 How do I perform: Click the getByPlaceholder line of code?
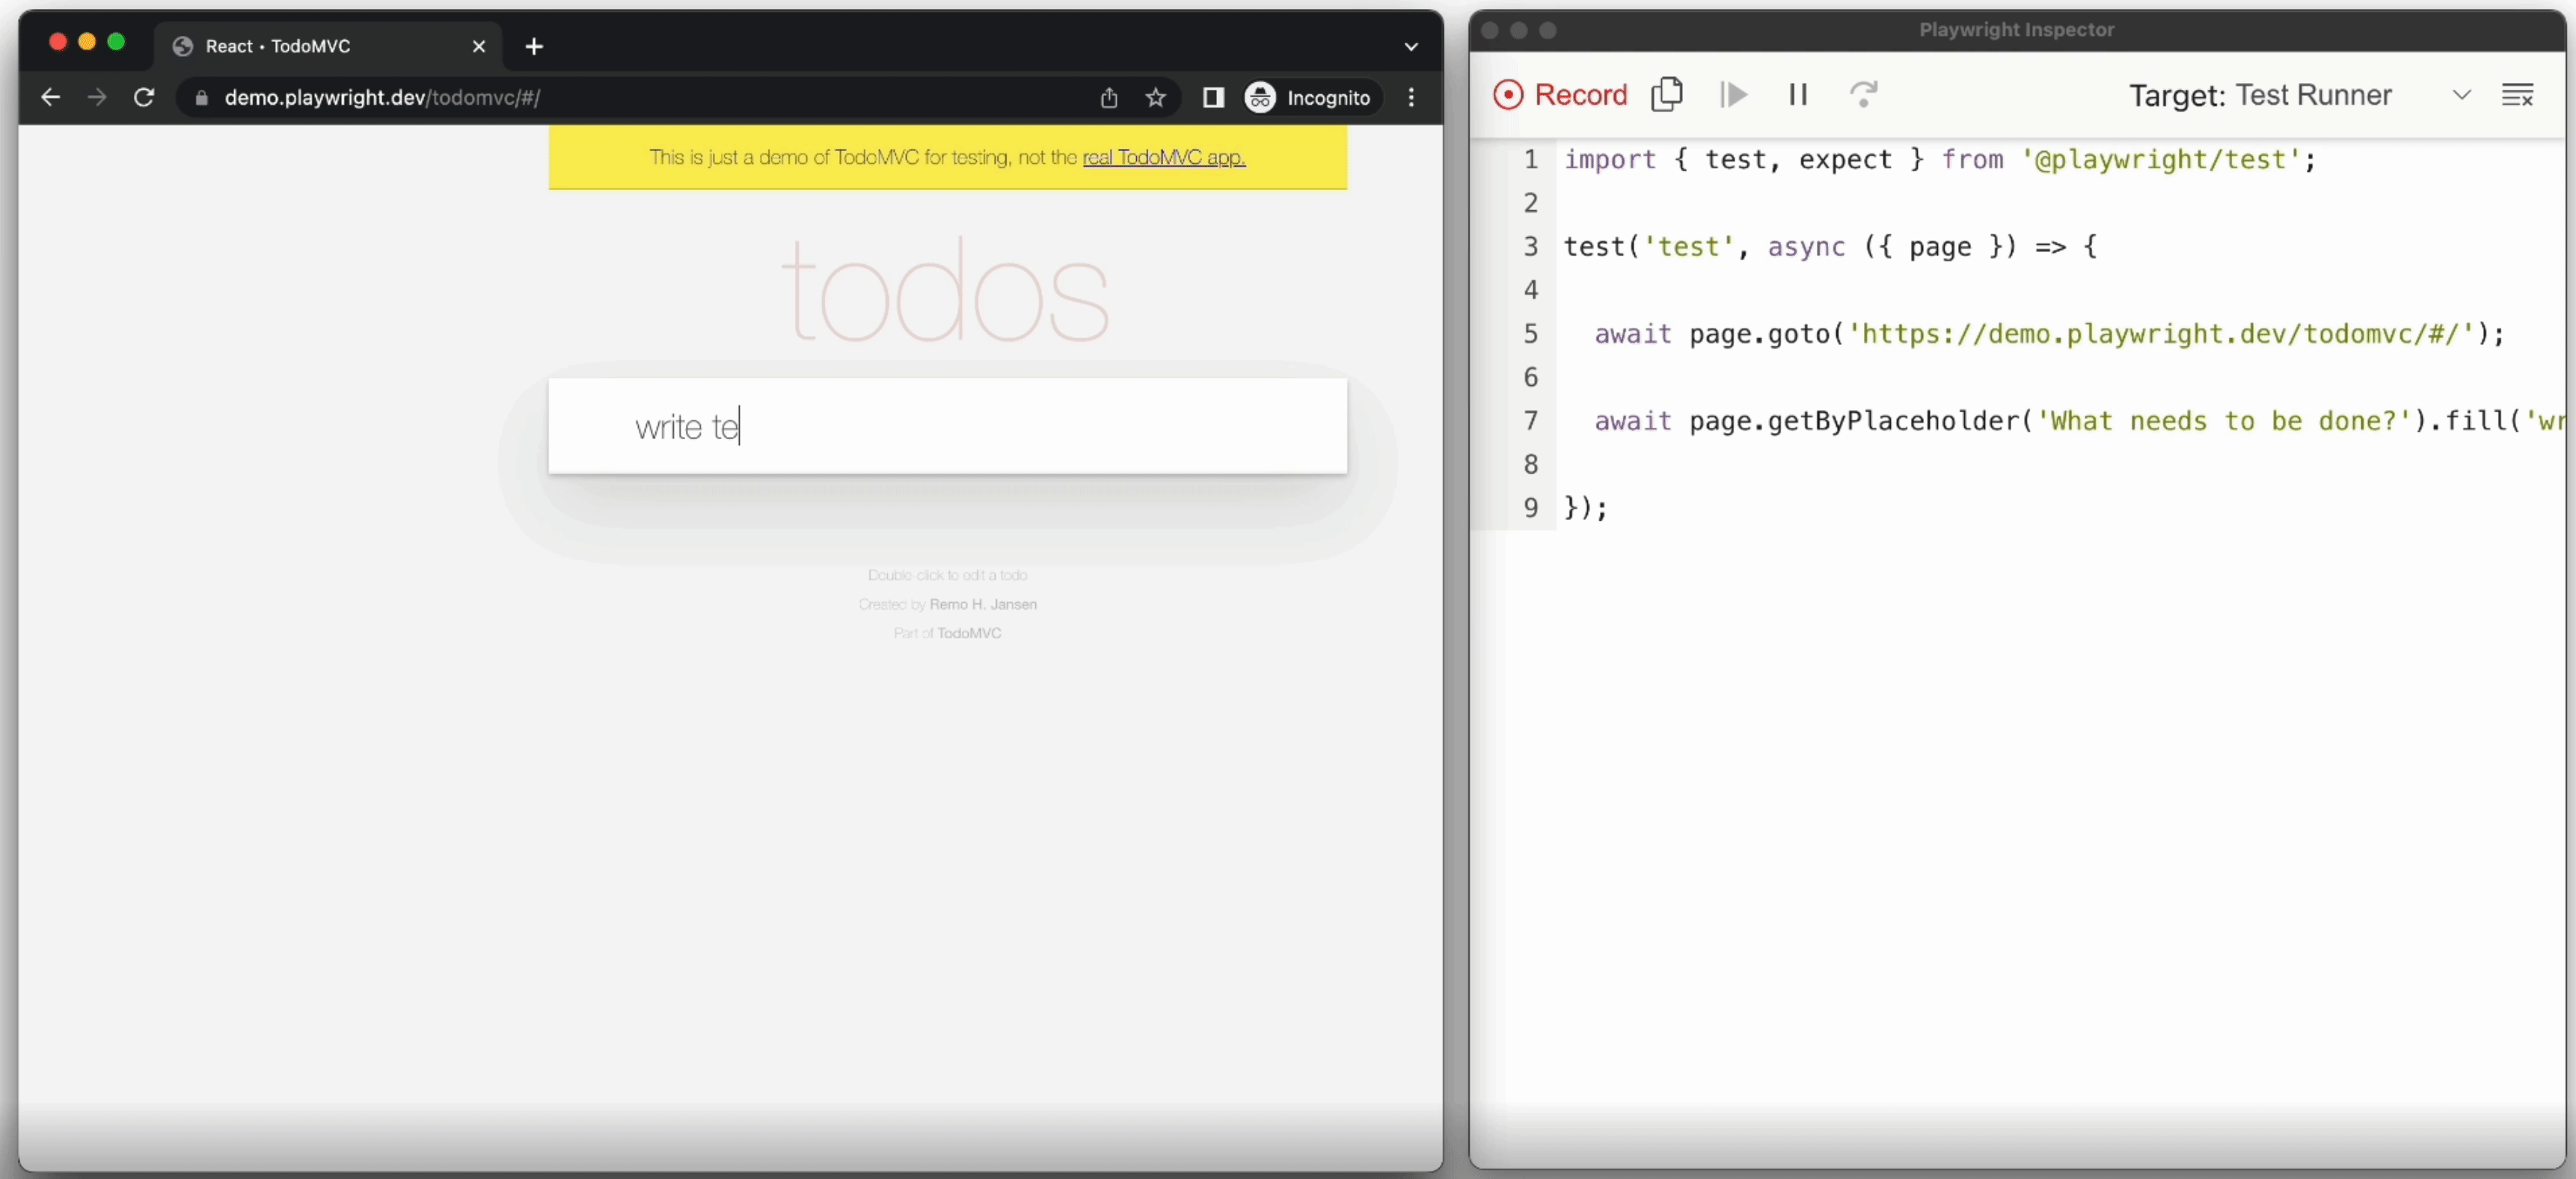pos(2080,420)
